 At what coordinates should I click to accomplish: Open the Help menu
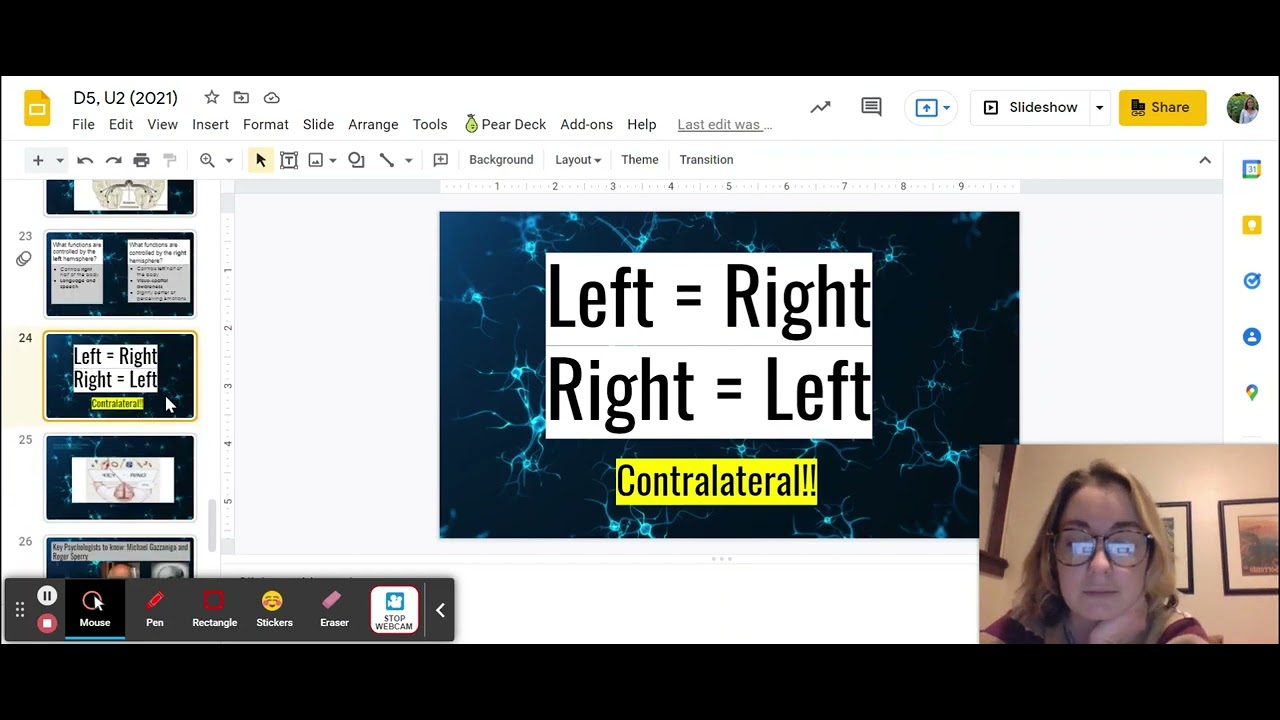(x=642, y=124)
